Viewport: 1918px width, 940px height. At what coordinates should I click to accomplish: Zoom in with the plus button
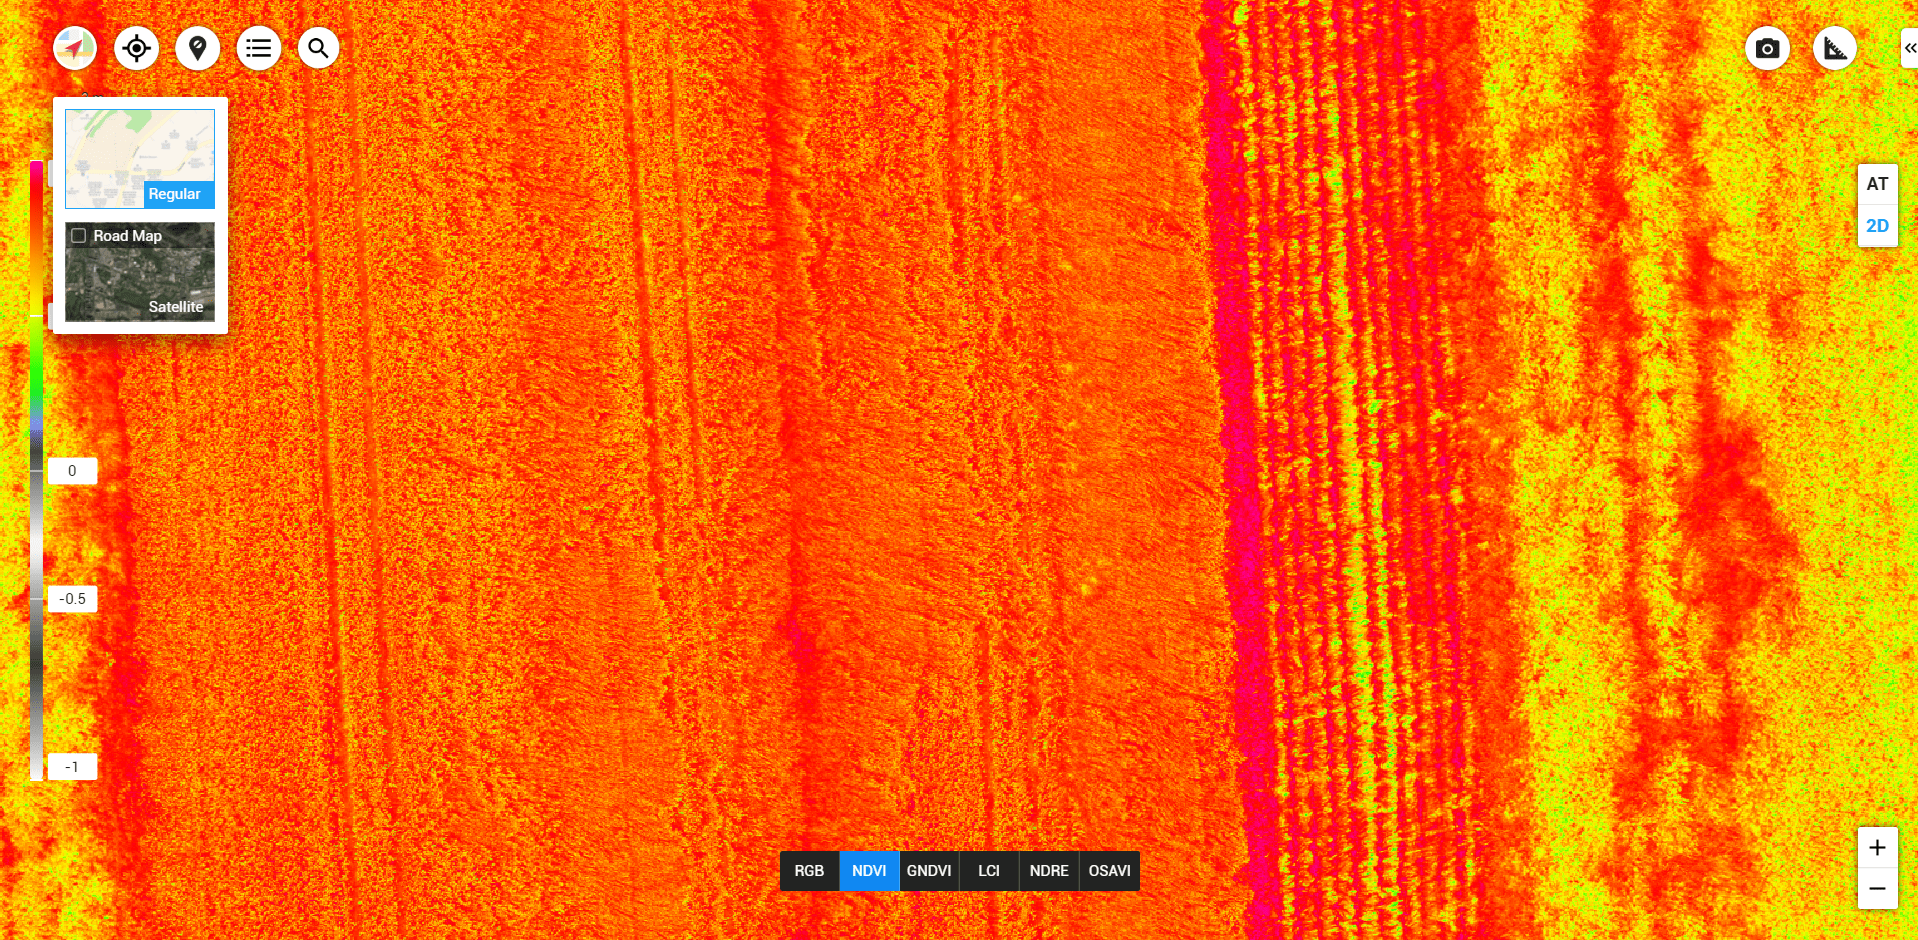[1877, 848]
